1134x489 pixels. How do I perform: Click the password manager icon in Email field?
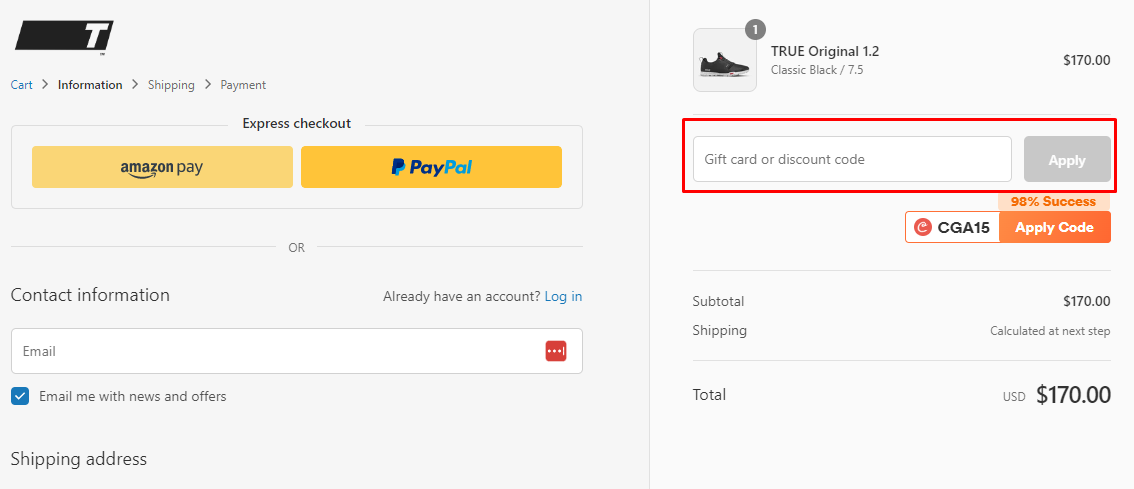556,351
